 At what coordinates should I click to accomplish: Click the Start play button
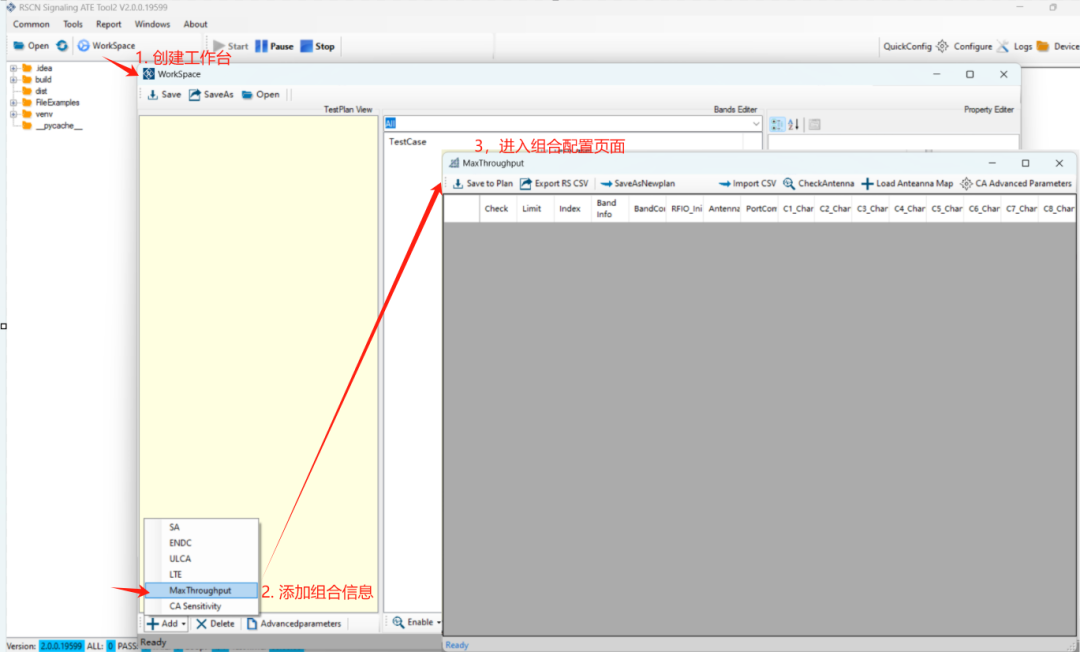231,46
